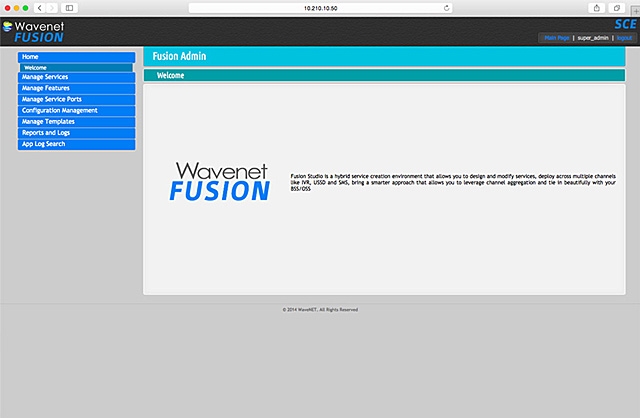Select the Welcome sub-item under Home
Image resolution: width=640 pixels, height=418 pixels.
coord(76,68)
